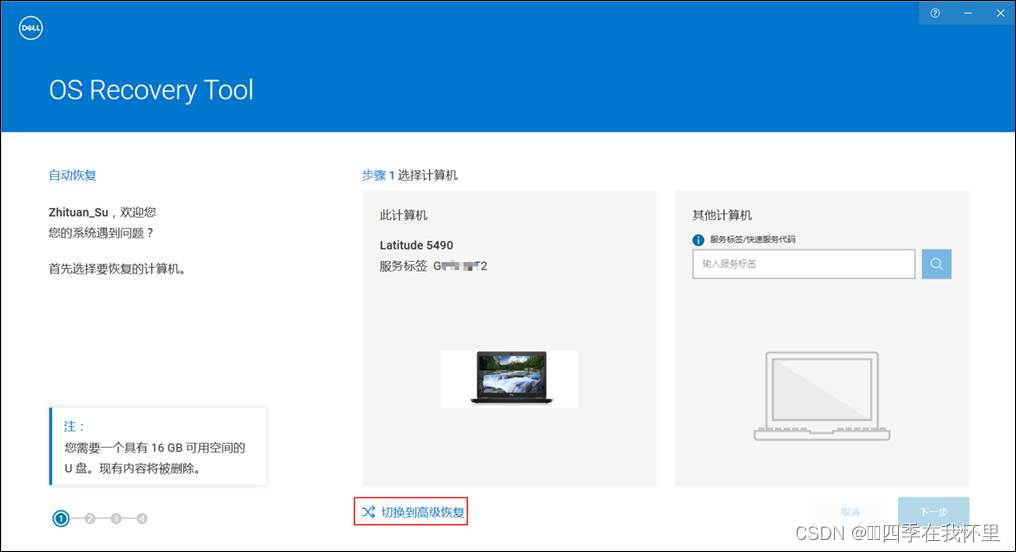Click the 步骤 1 选择计算机 heading
Viewport: 1016px width, 552px height.
tap(410, 175)
